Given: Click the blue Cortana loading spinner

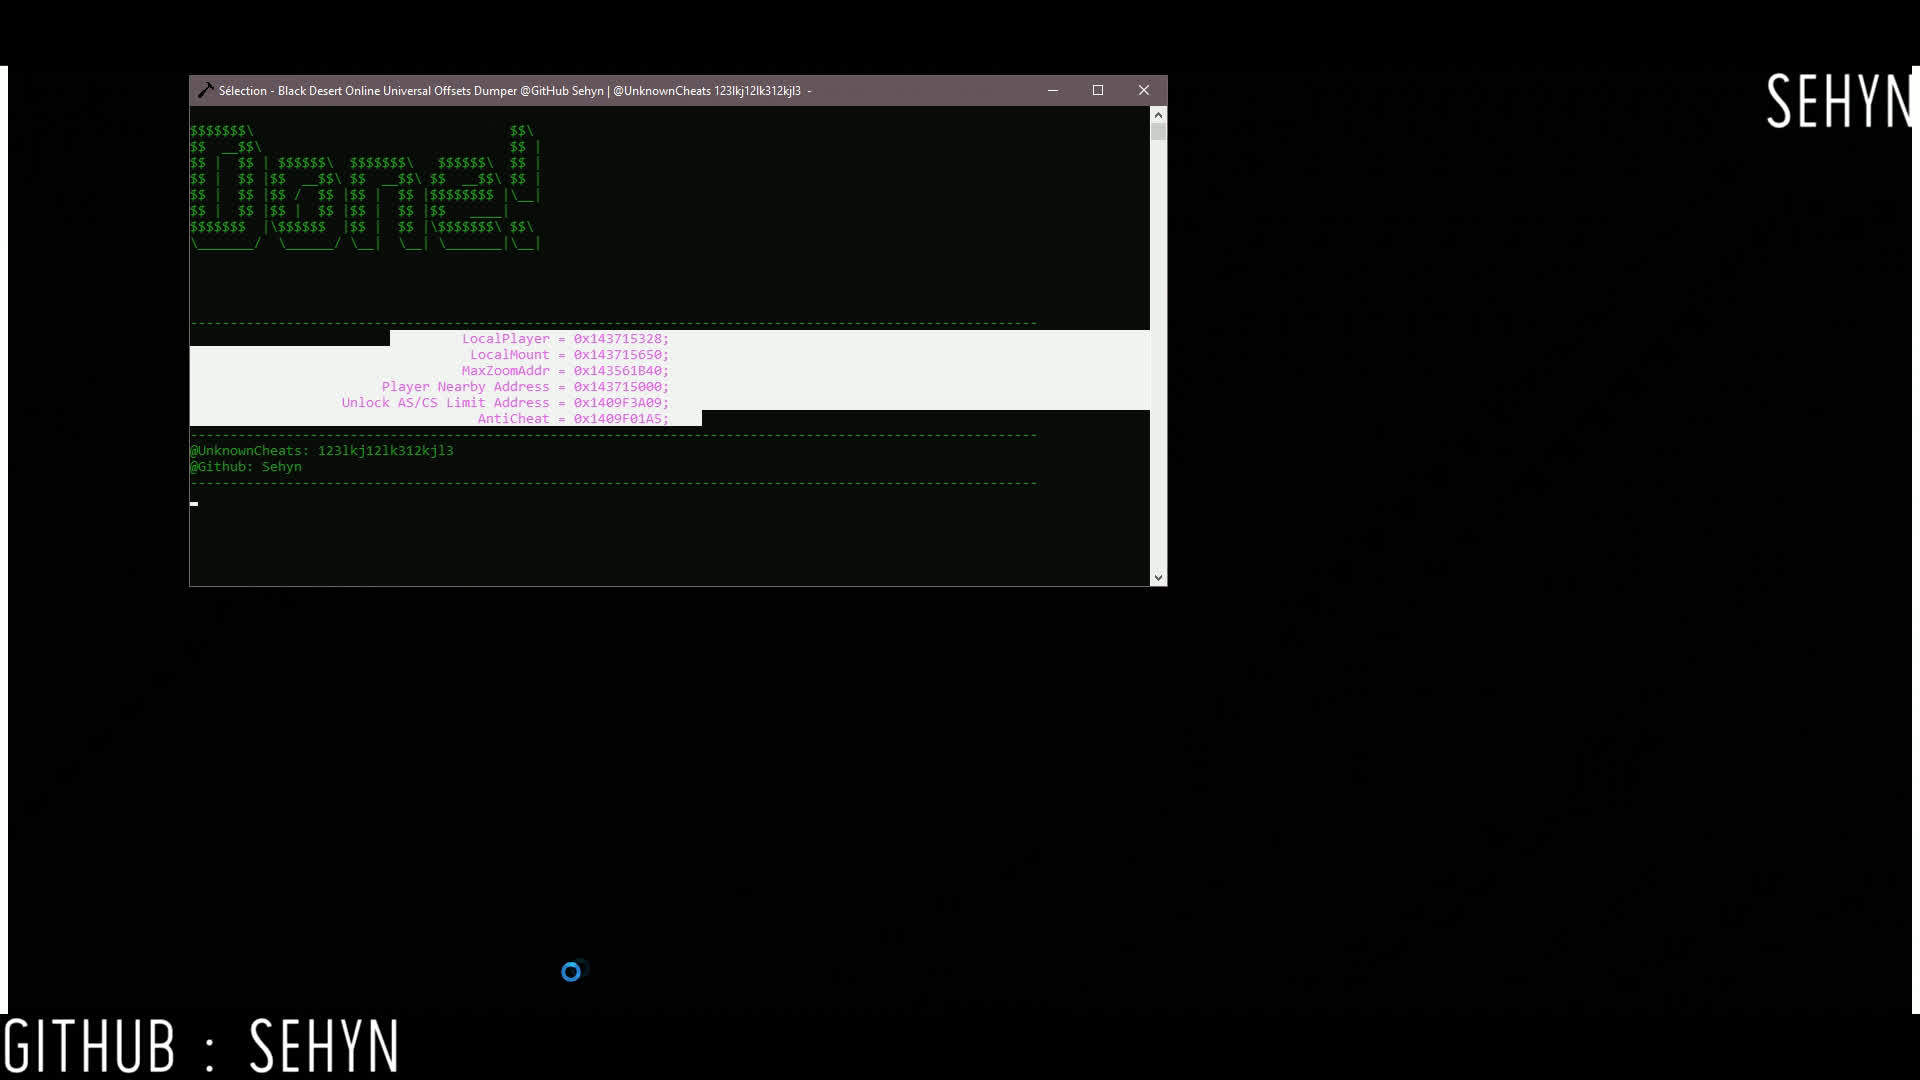Looking at the screenshot, I should click(x=571, y=970).
